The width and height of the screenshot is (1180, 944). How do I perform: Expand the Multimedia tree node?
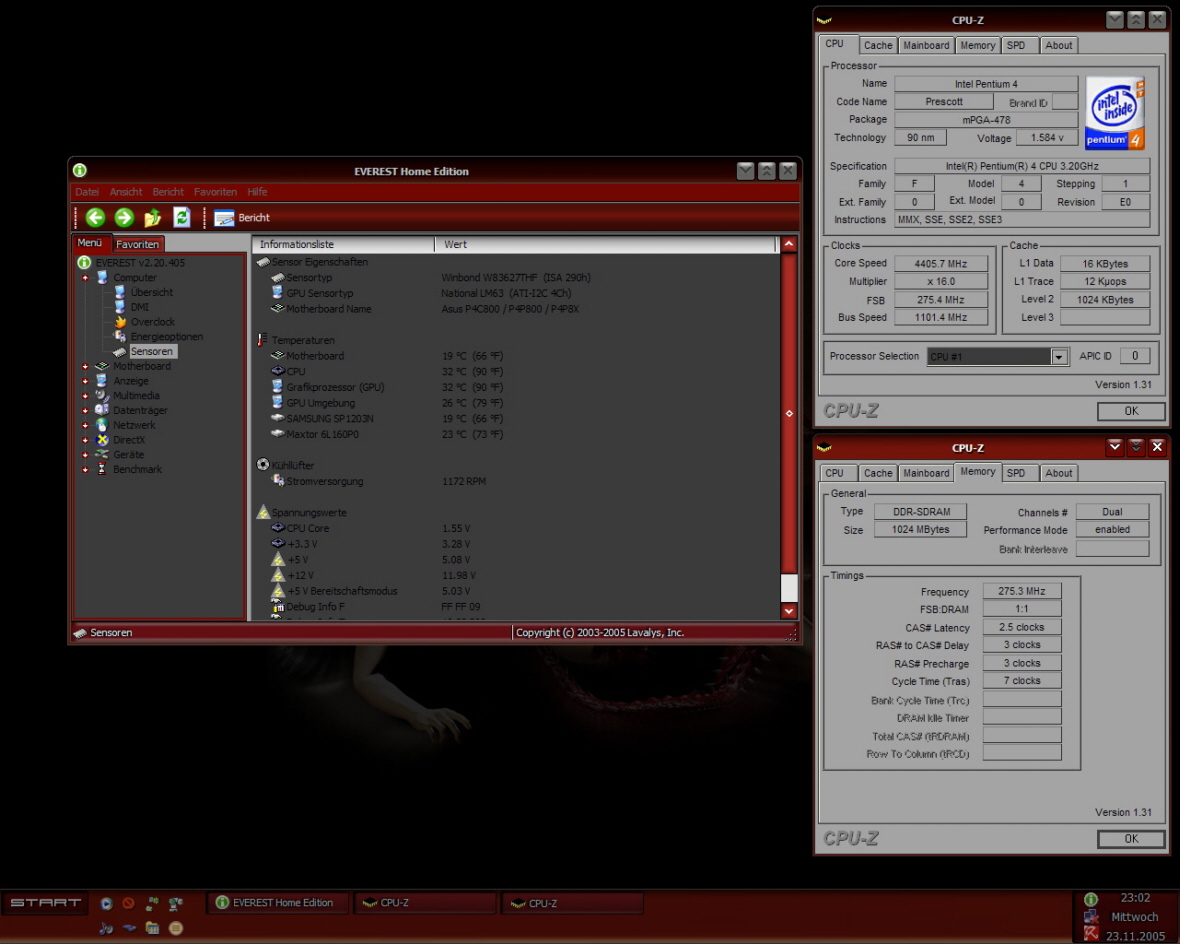[85, 396]
